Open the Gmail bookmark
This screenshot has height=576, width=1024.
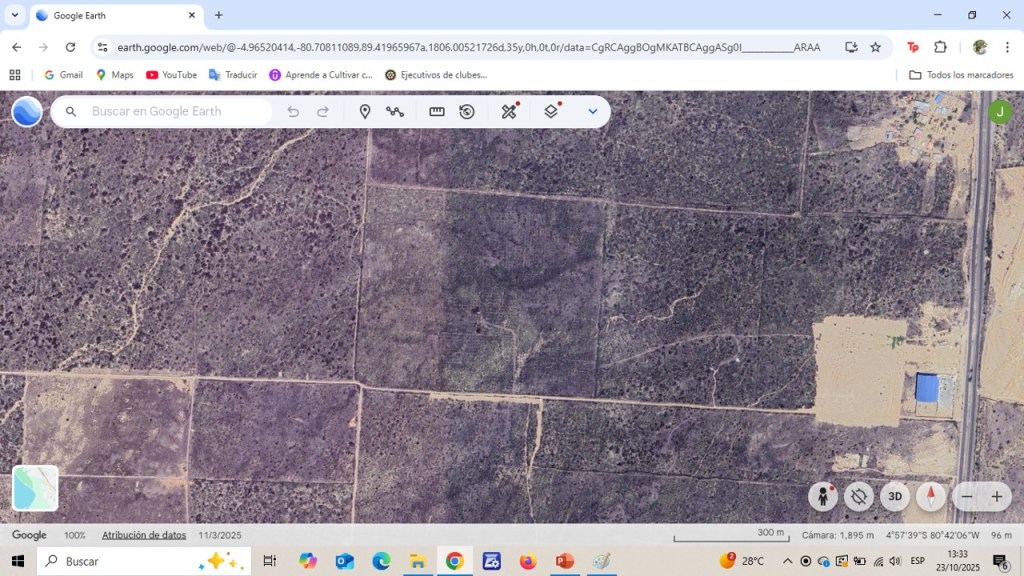point(63,75)
